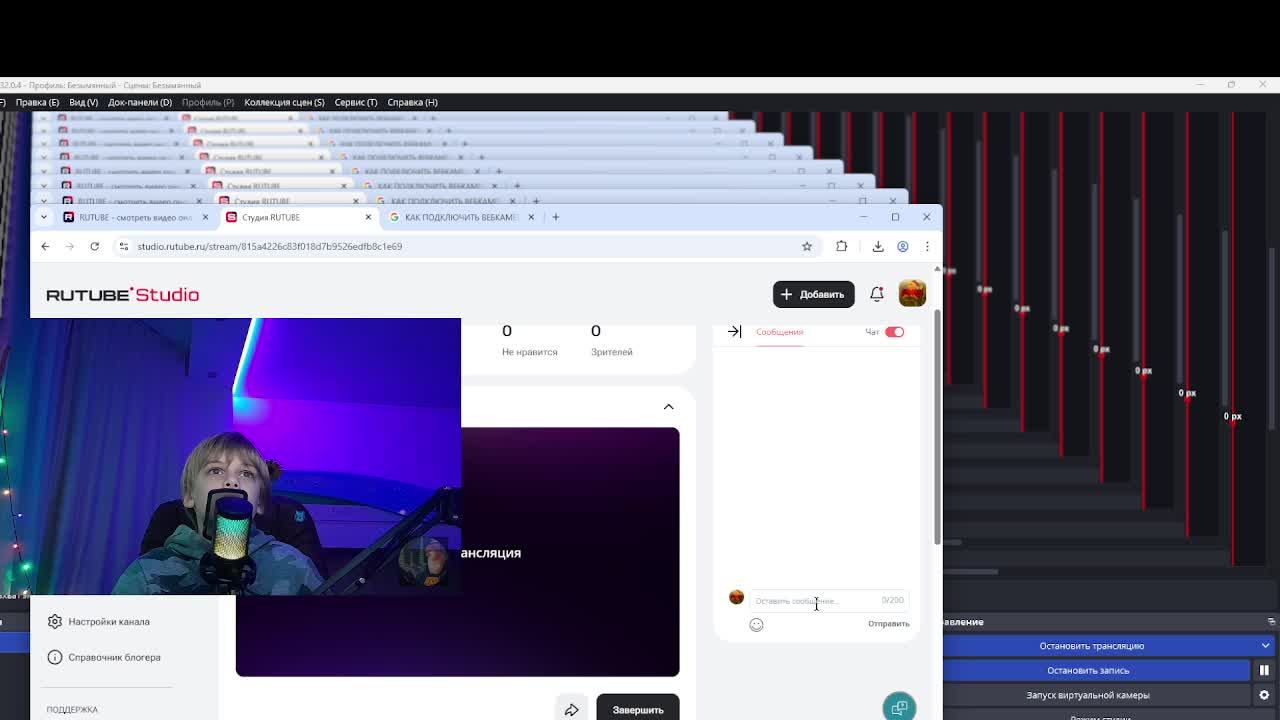Open the Док-панели (D) menu
The height and width of the screenshot is (720, 1280).
[x=140, y=102]
